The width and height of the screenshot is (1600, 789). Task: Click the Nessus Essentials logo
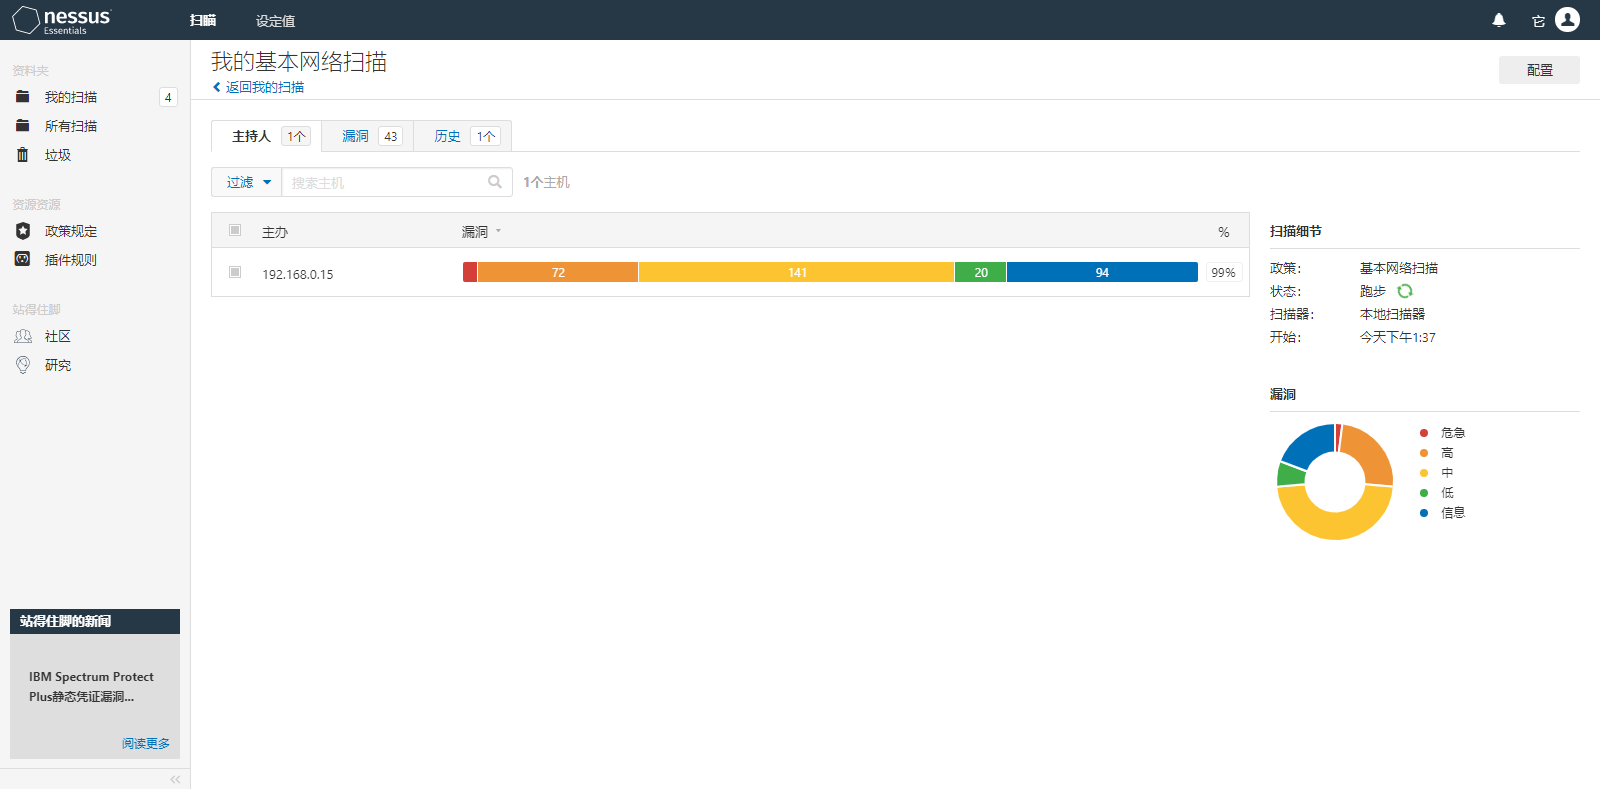coord(62,20)
